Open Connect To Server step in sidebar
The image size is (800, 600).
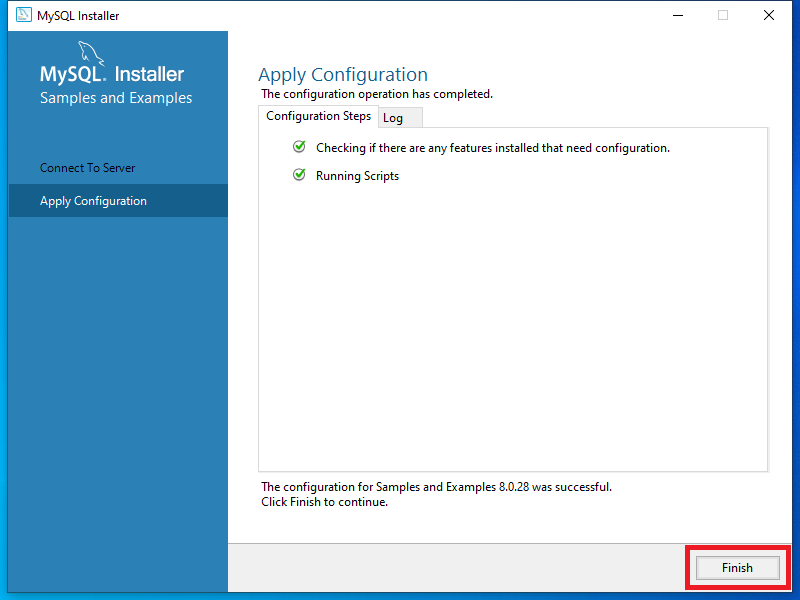click(88, 168)
